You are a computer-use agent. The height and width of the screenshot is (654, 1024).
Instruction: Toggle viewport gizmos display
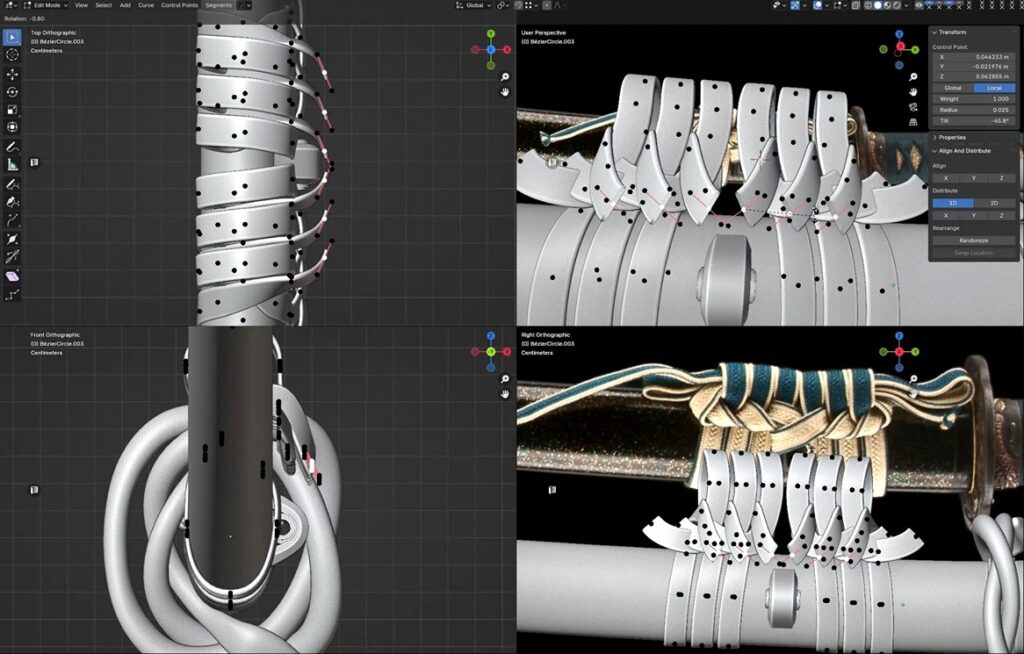click(795, 5)
